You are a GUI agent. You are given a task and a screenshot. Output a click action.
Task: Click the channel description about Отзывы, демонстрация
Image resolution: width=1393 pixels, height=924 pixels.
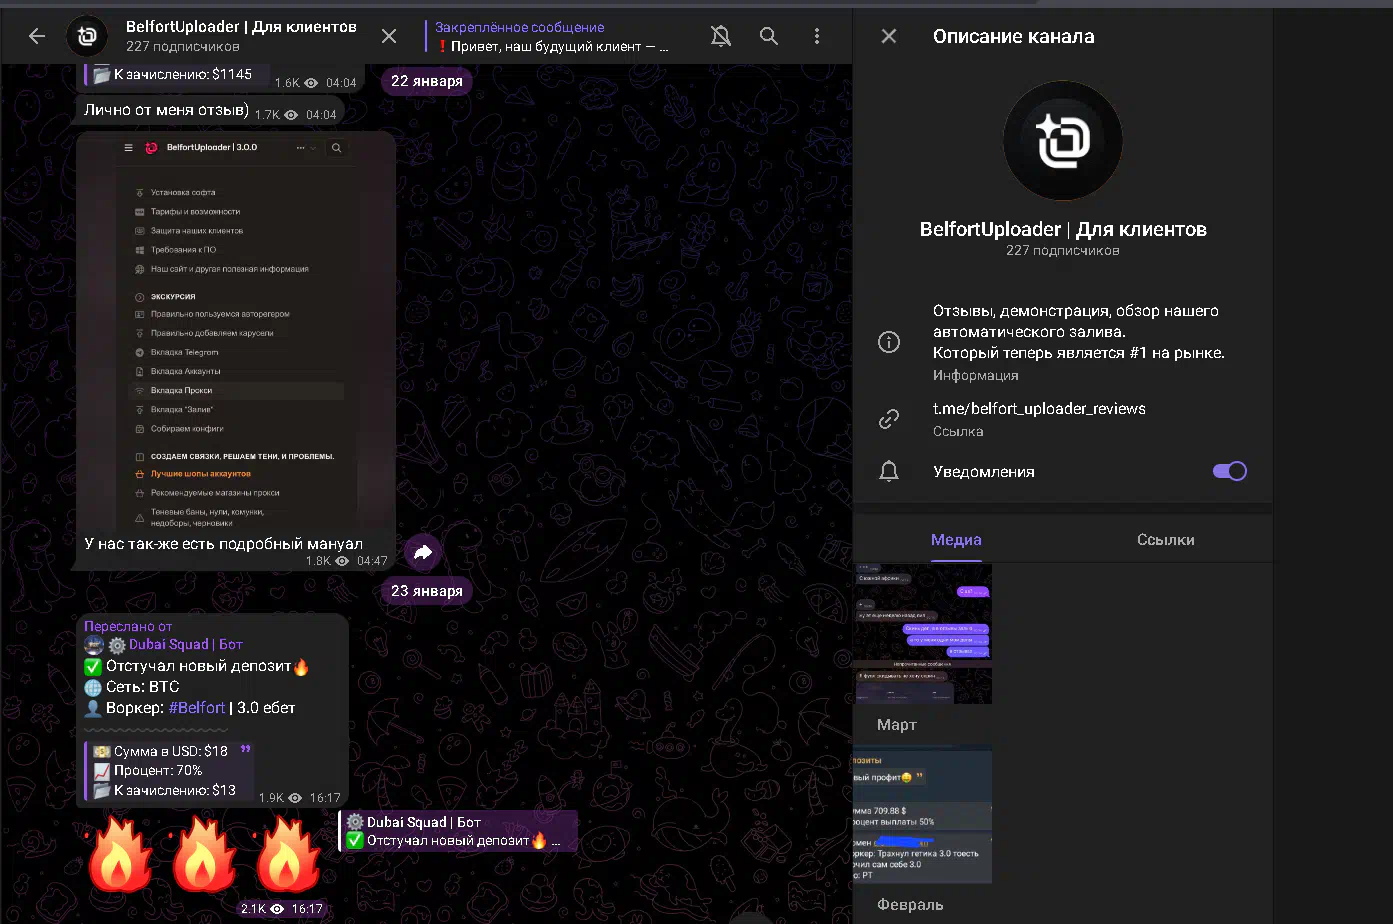1078,332
